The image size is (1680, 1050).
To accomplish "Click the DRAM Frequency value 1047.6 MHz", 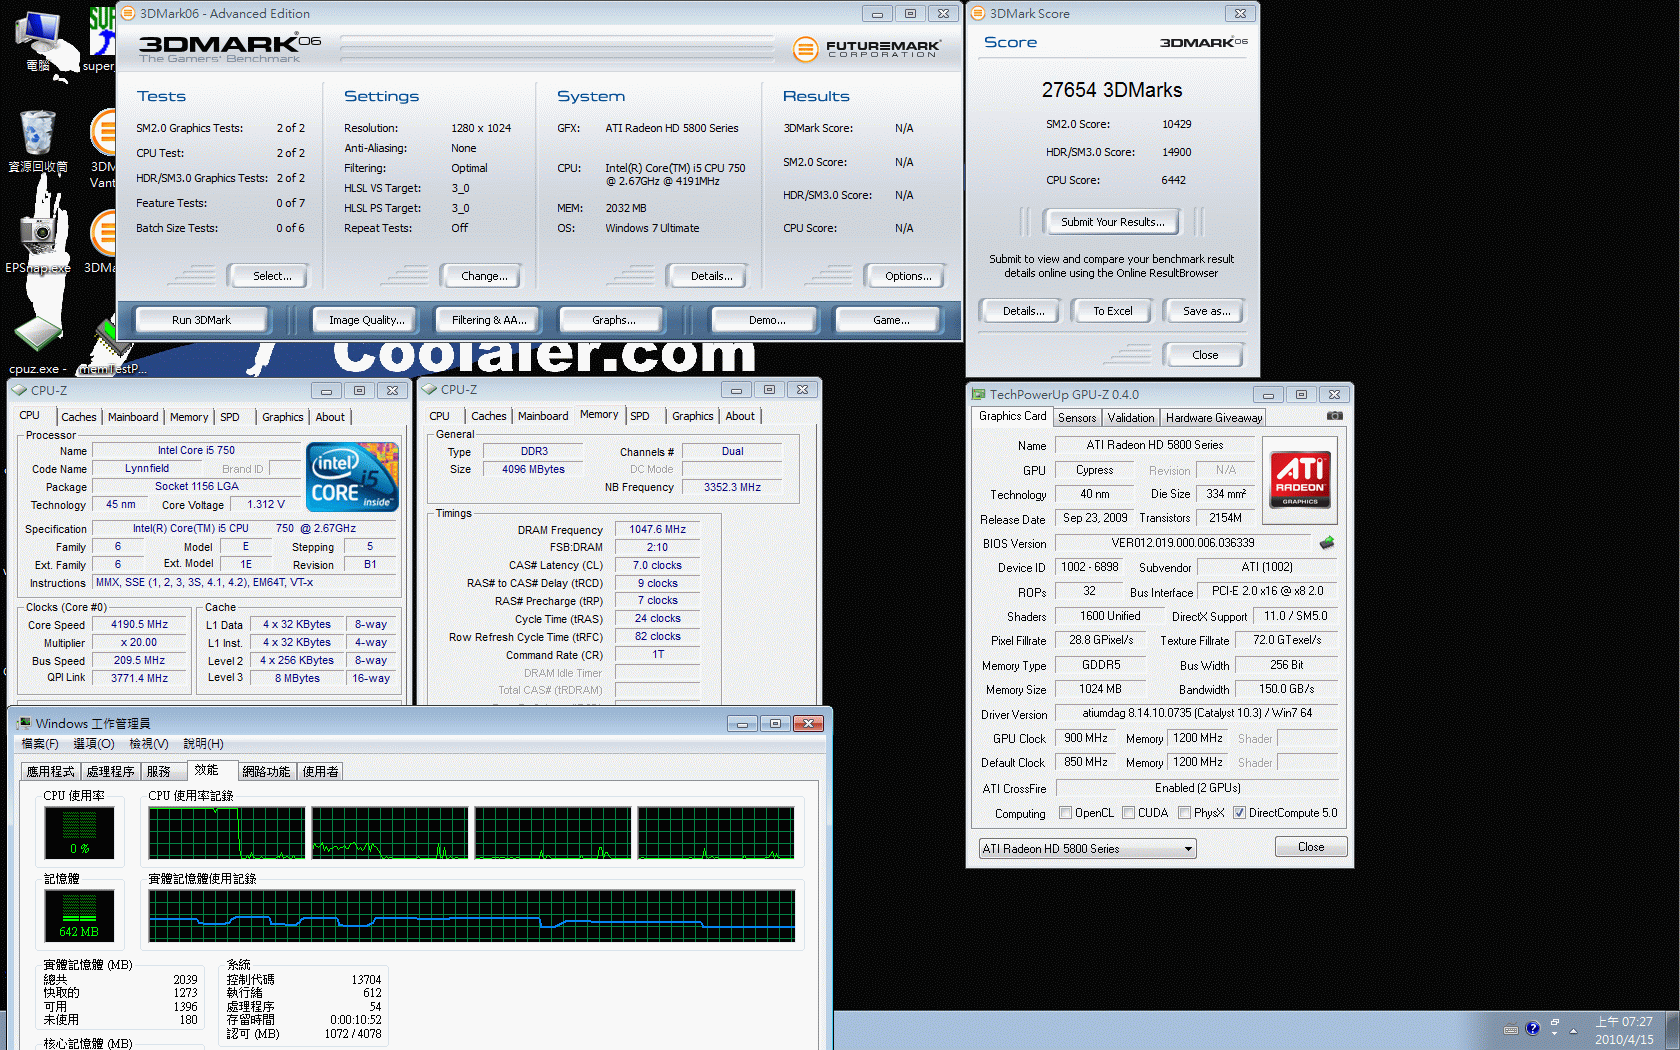I will pyautogui.click(x=657, y=529).
